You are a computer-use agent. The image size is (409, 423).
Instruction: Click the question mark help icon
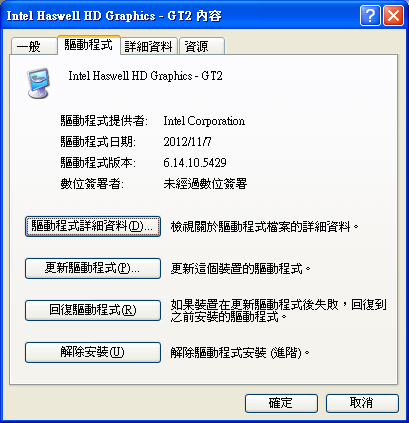click(370, 15)
